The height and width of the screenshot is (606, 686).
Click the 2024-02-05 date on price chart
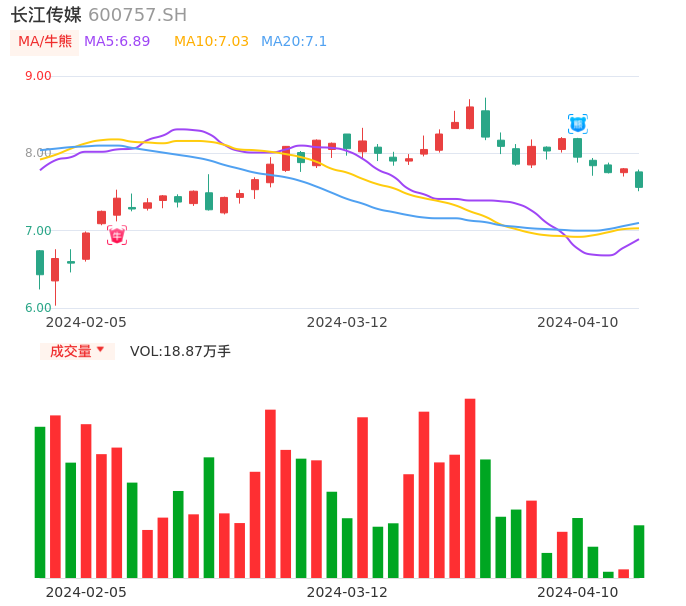pyautogui.click(x=86, y=322)
